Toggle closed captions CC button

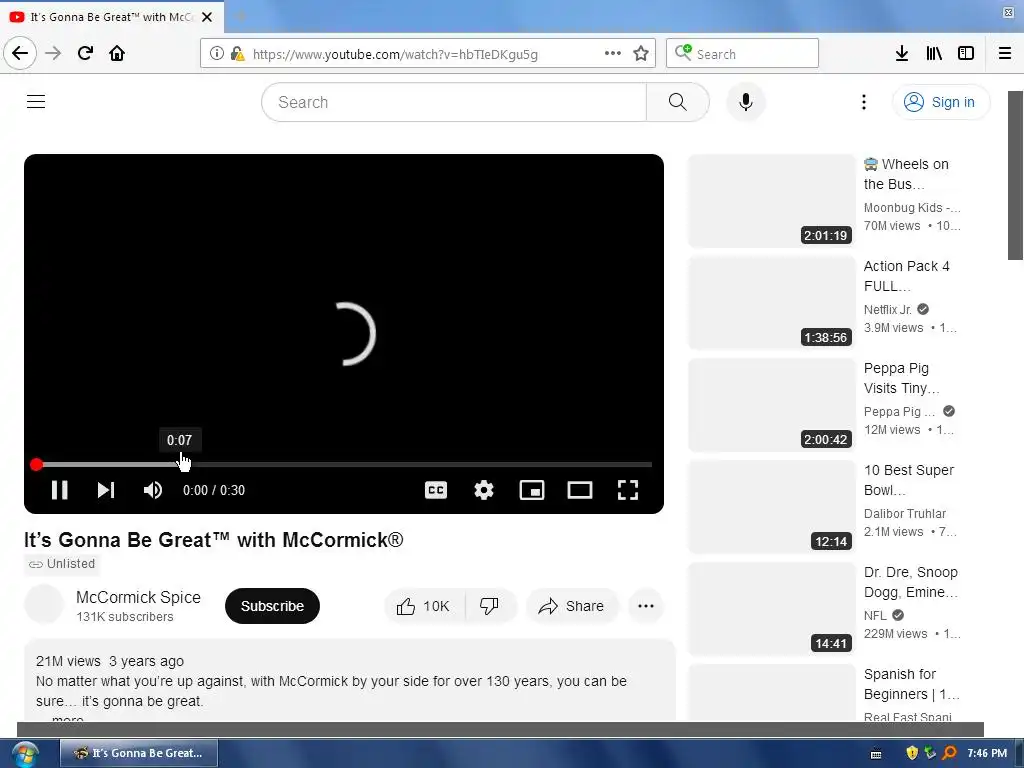click(436, 490)
